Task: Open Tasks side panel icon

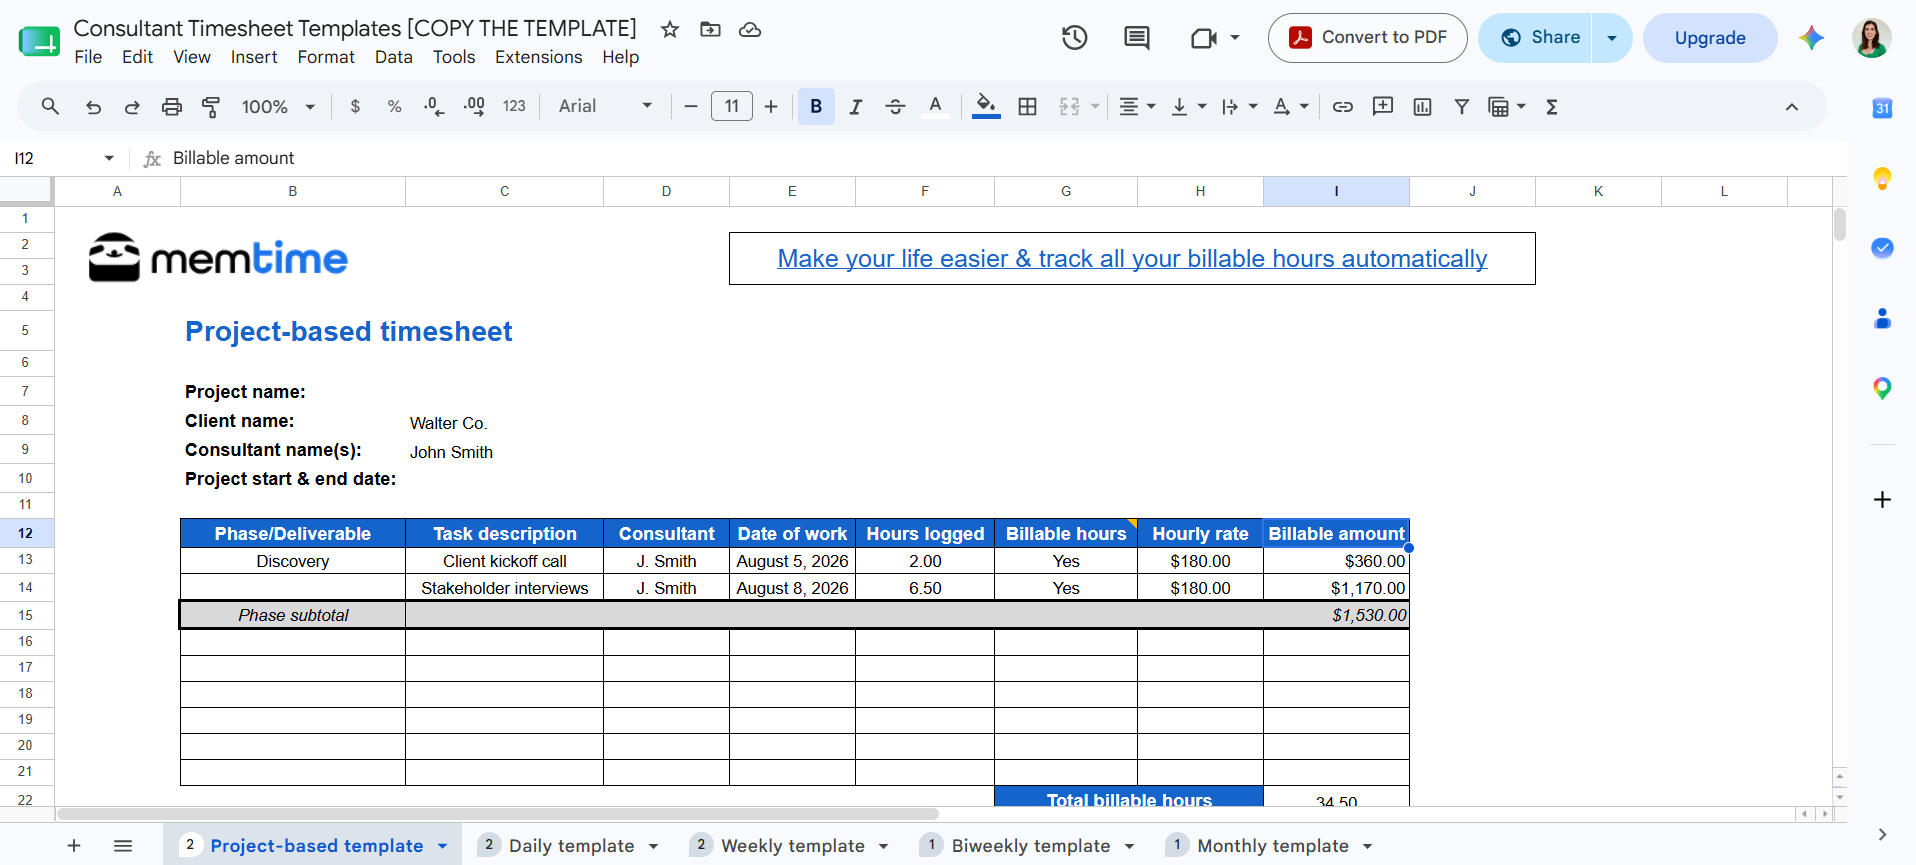Action: (x=1882, y=248)
